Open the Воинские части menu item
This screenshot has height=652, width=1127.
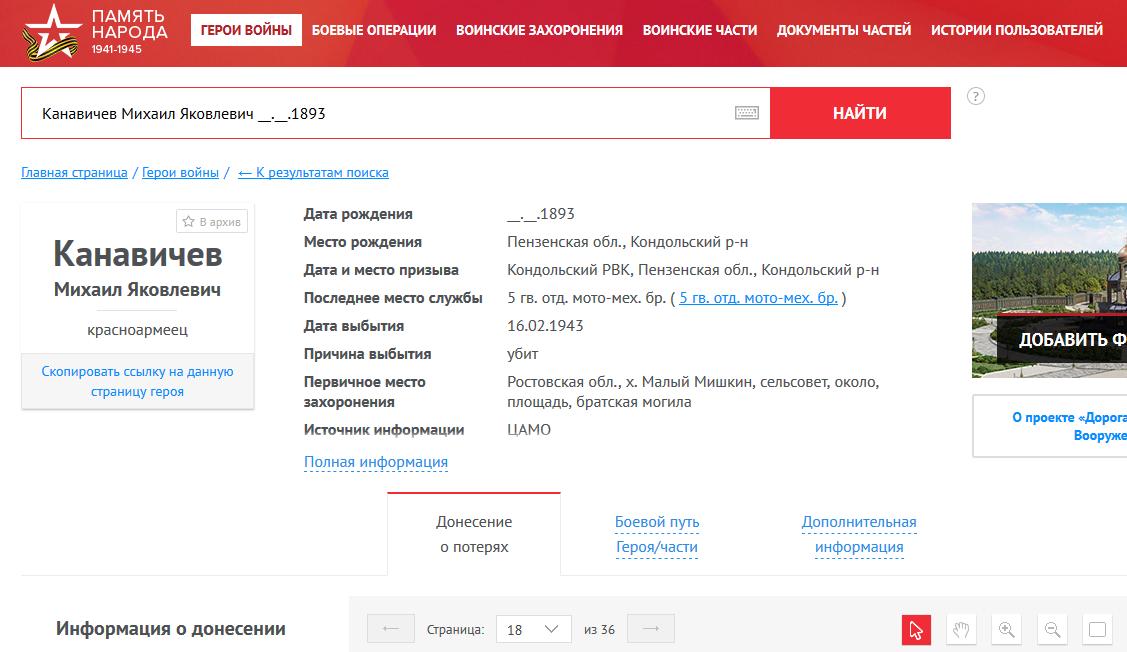coord(699,30)
